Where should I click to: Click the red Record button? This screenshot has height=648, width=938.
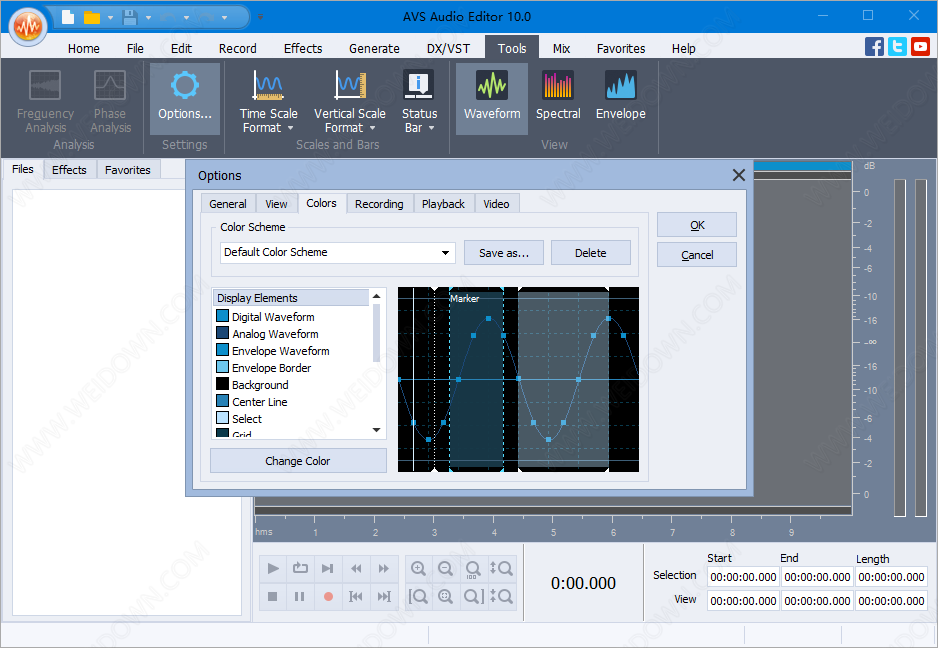pos(328,596)
